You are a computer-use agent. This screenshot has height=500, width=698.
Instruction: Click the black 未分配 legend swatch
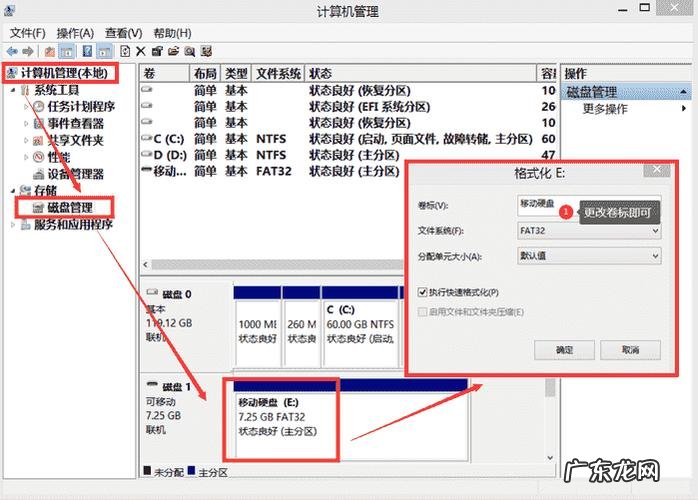pyautogui.click(x=147, y=471)
